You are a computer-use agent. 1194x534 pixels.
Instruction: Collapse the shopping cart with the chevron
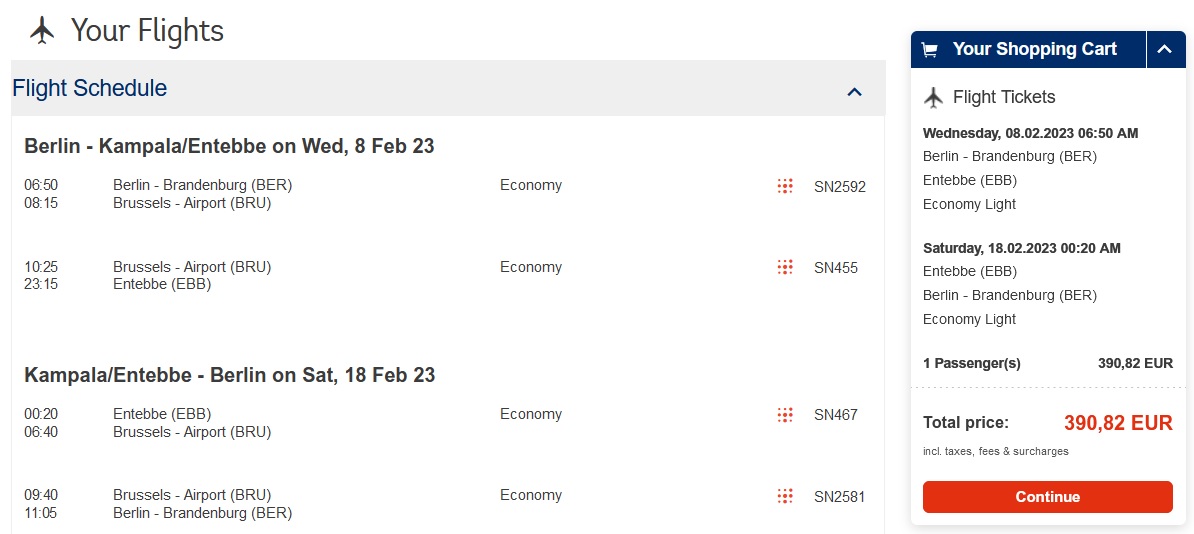tap(1164, 50)
